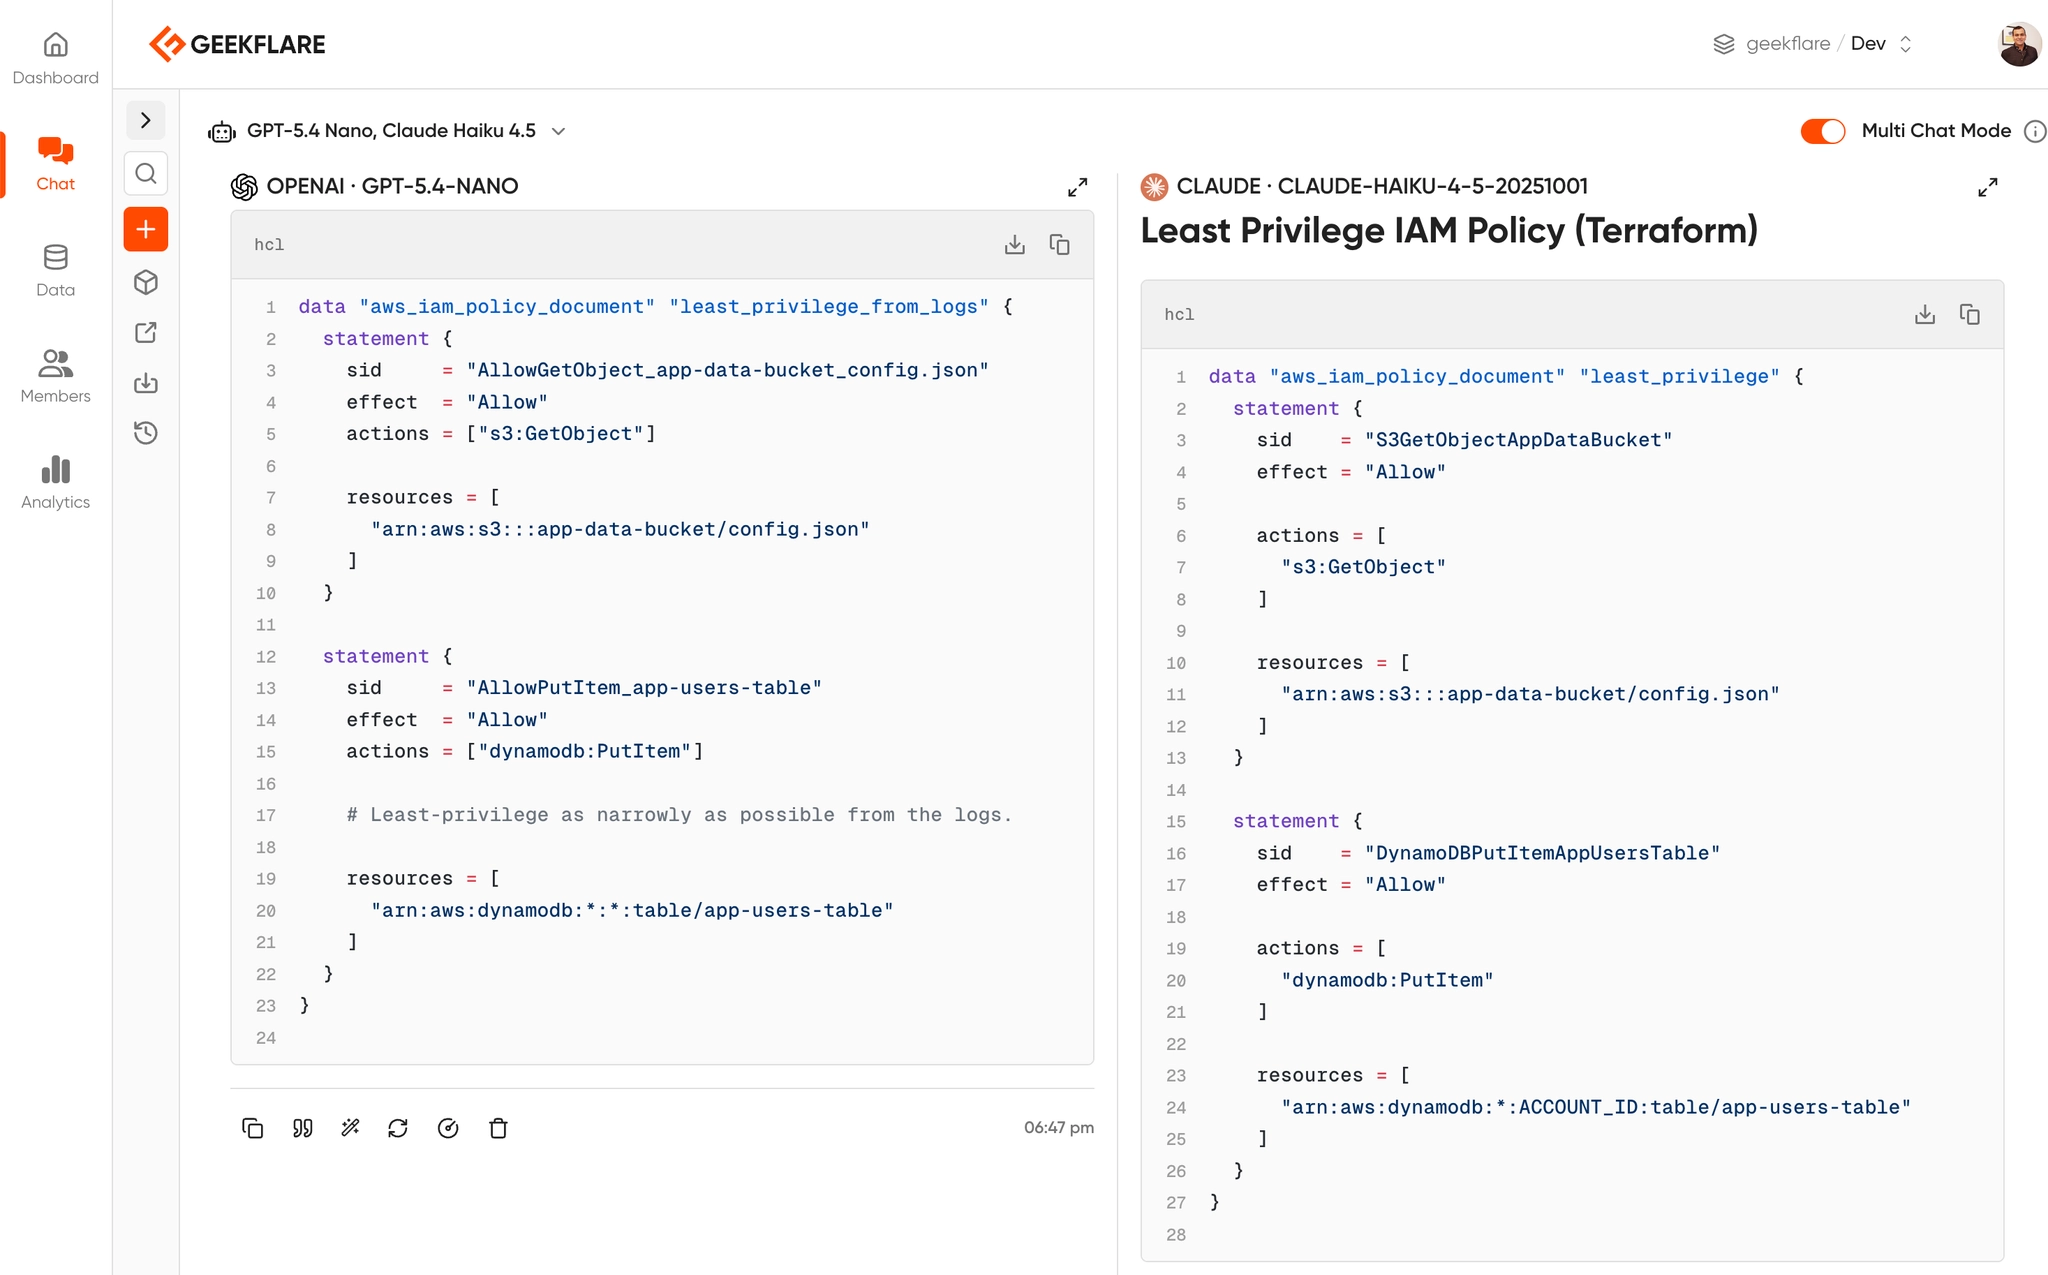Image resolution: width=2048 pixels, height=1275 pixels.
Task: Regenerate the GPT response
Action: click(x=398, y=1128)
